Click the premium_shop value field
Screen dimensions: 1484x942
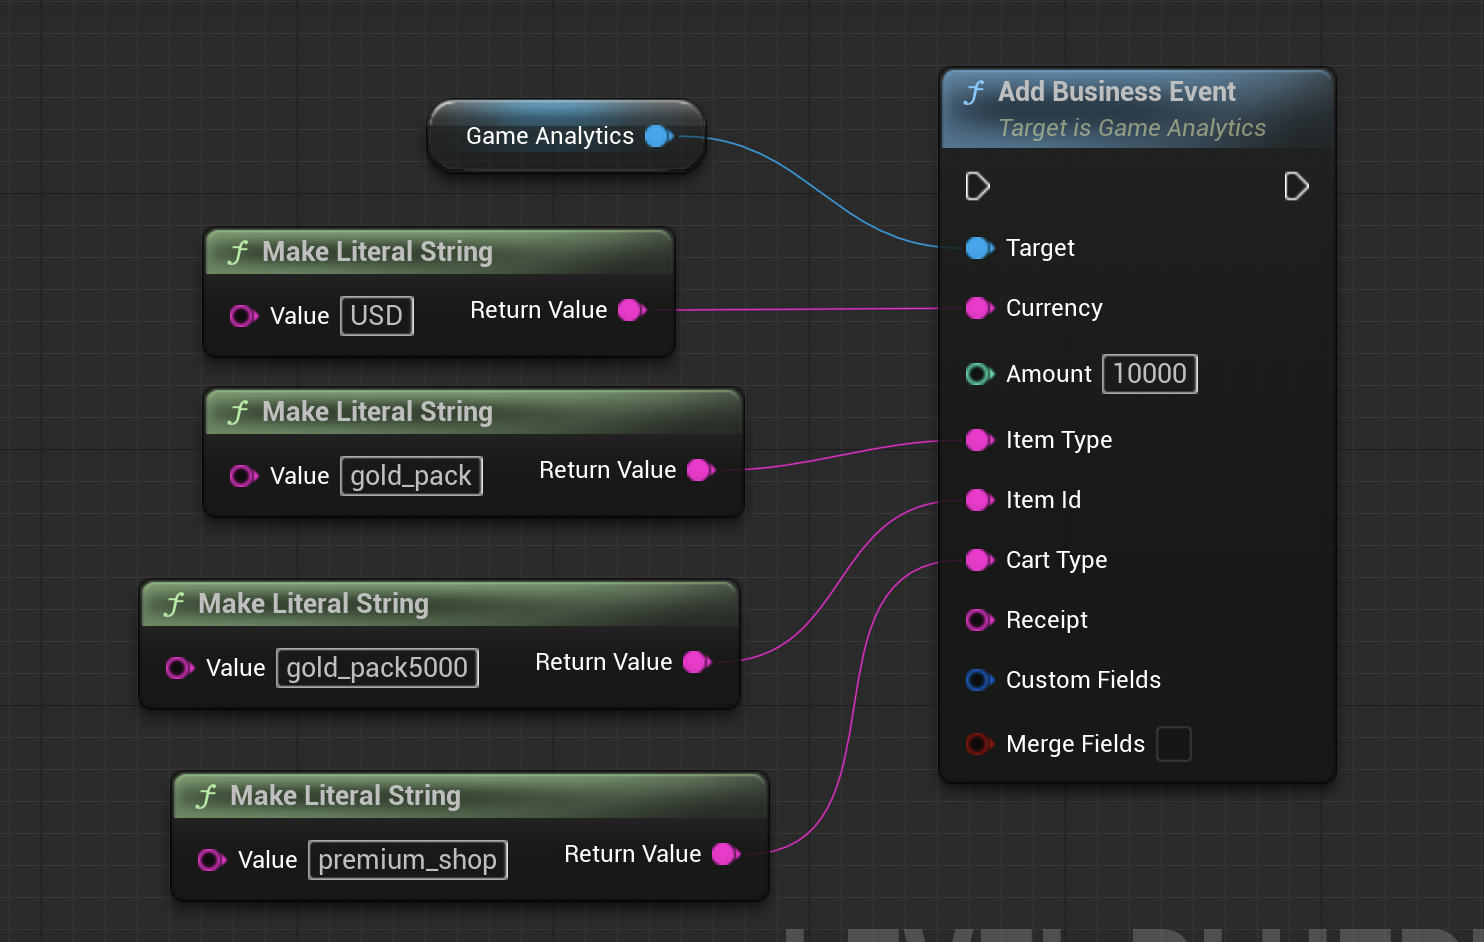click(407, 860)
